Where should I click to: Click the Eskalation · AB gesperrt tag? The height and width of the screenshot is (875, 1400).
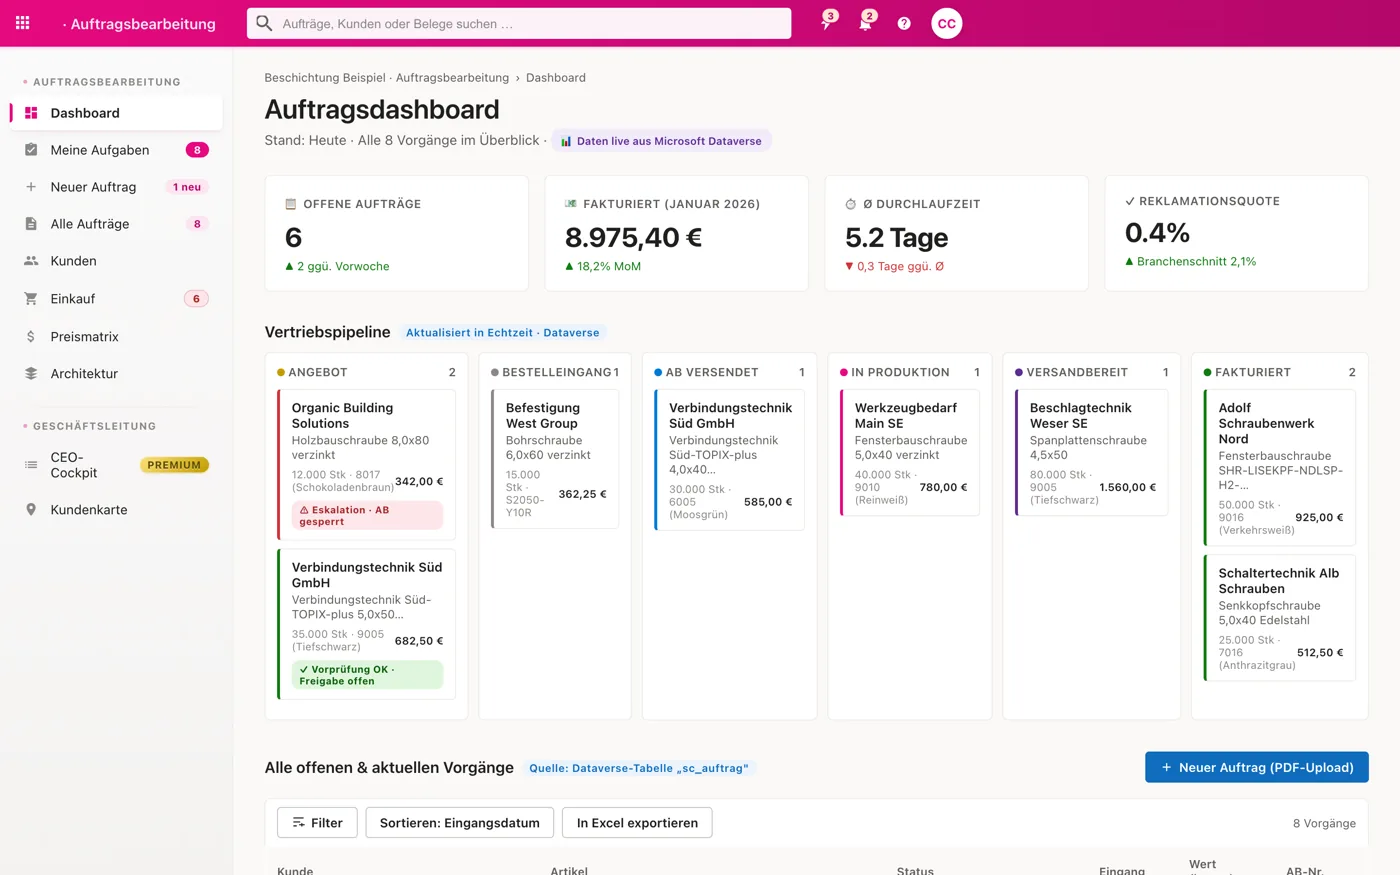click(367, 516)
